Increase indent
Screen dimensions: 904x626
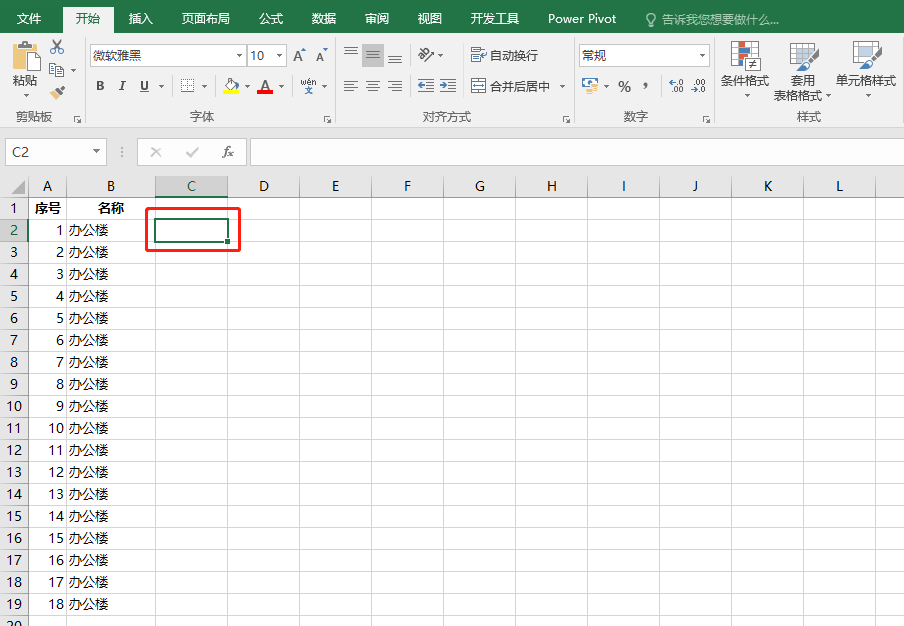(448, 86)
